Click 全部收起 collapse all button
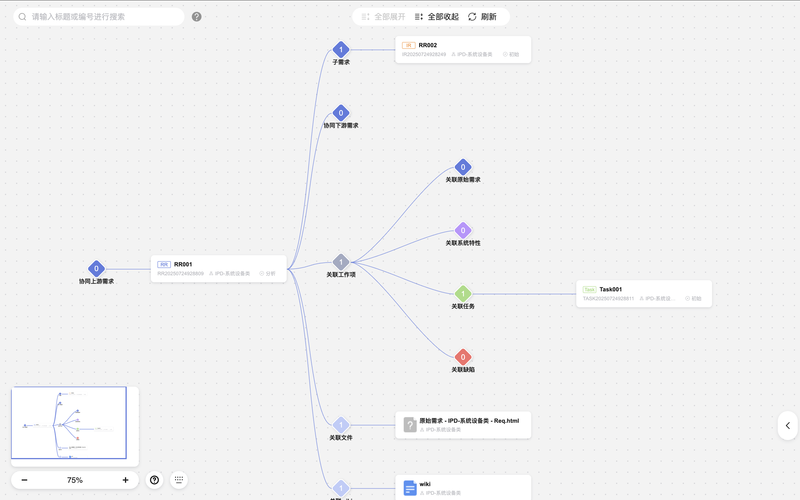 pyautogui.click(x=437, y=17)
